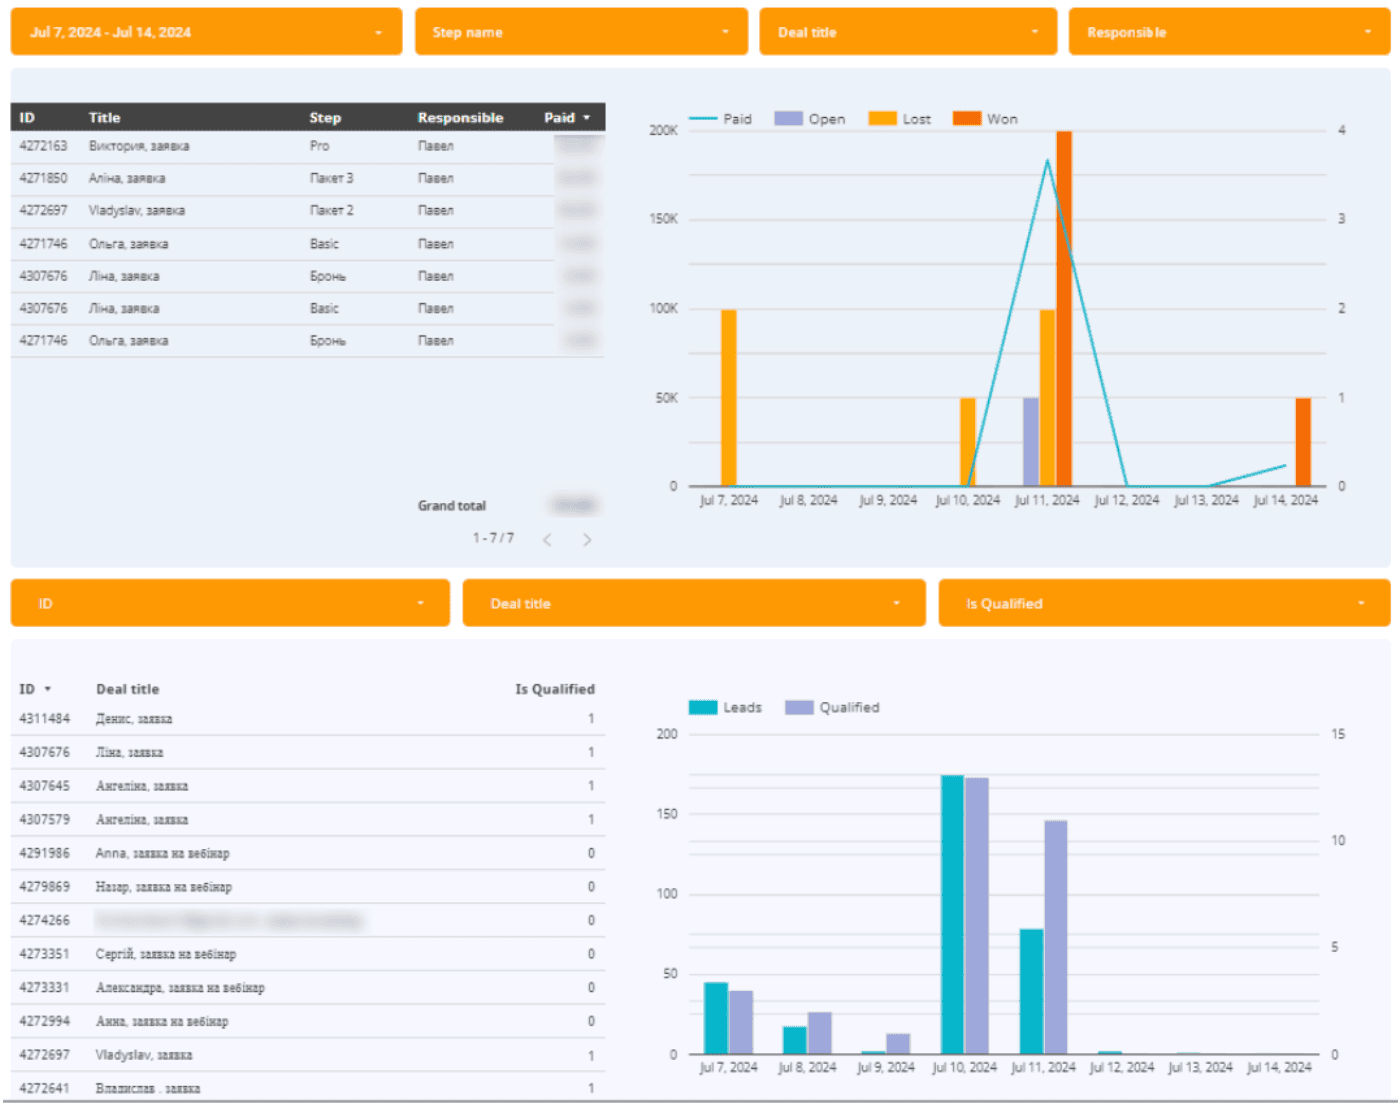The width and height of the screenshot is (1398, 1104).
Task: Click the Paid column sort arrow
Action: [x=587, y=118]
